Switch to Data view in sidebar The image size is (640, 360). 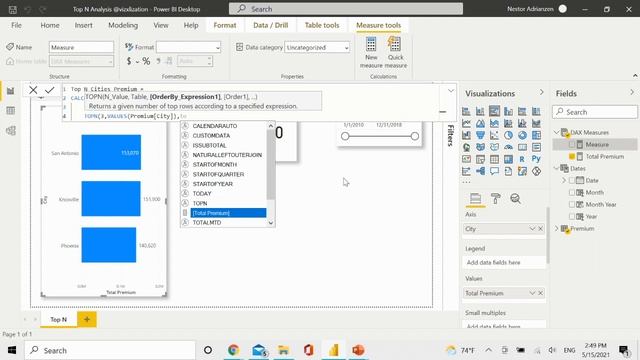tap(11, 111)
